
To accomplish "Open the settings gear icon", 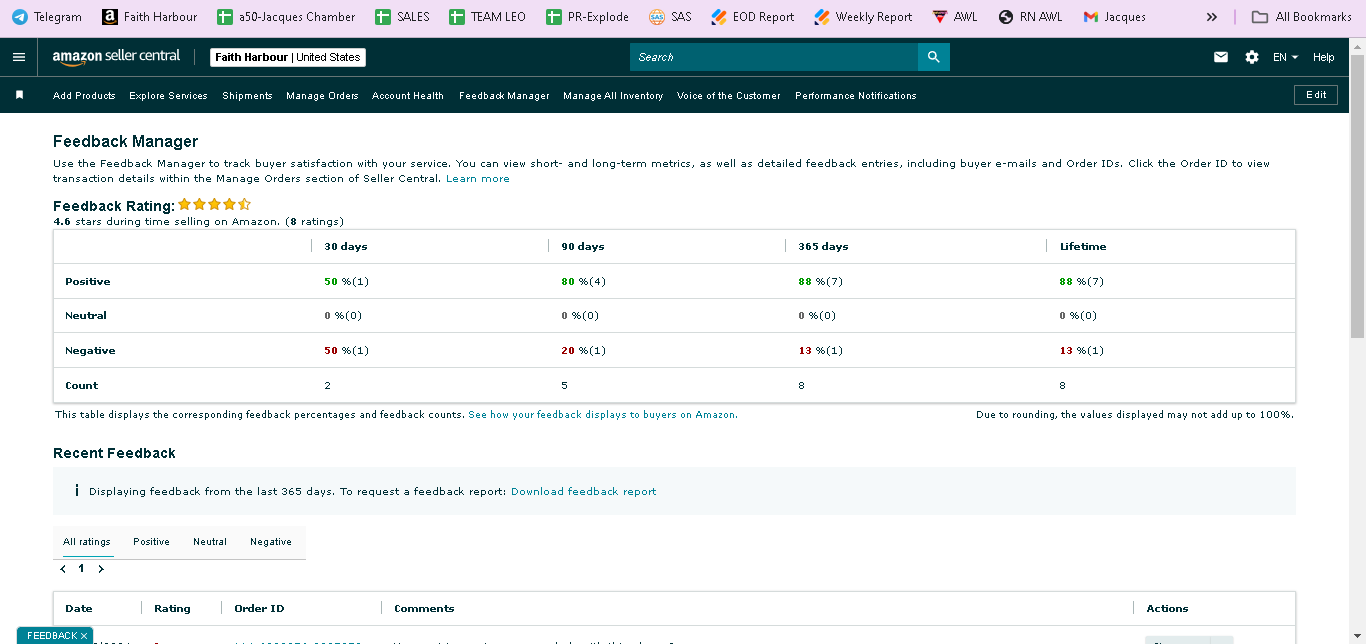I will tap(1252, 57).
